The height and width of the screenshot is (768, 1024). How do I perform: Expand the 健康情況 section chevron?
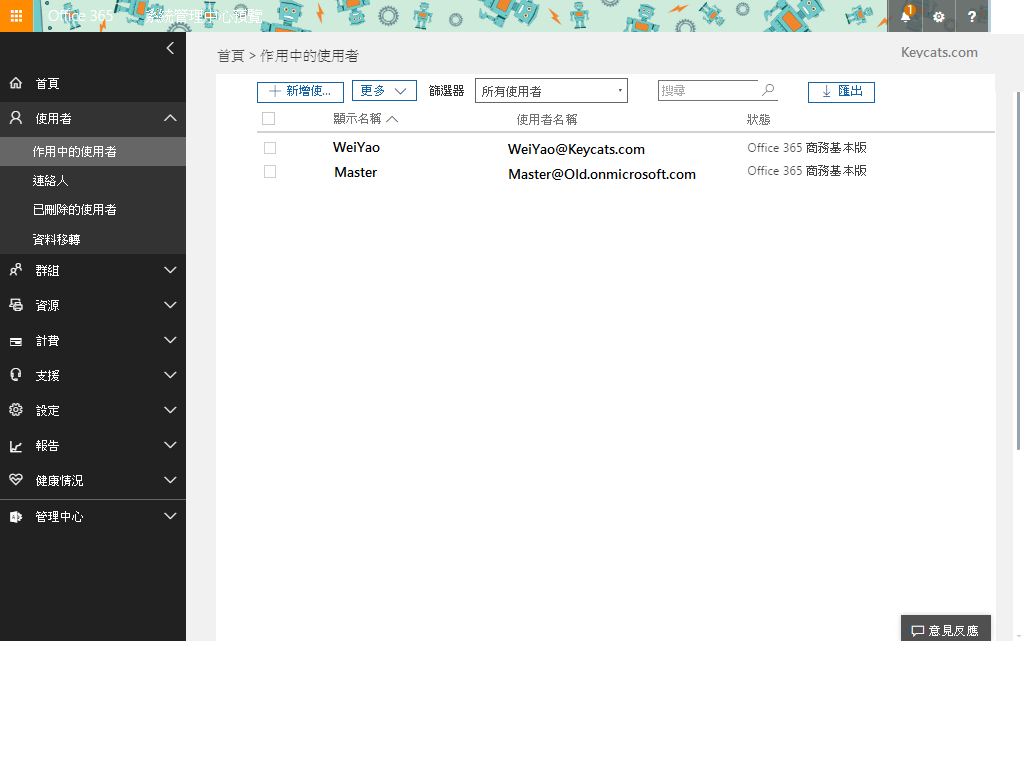[170, 480]
